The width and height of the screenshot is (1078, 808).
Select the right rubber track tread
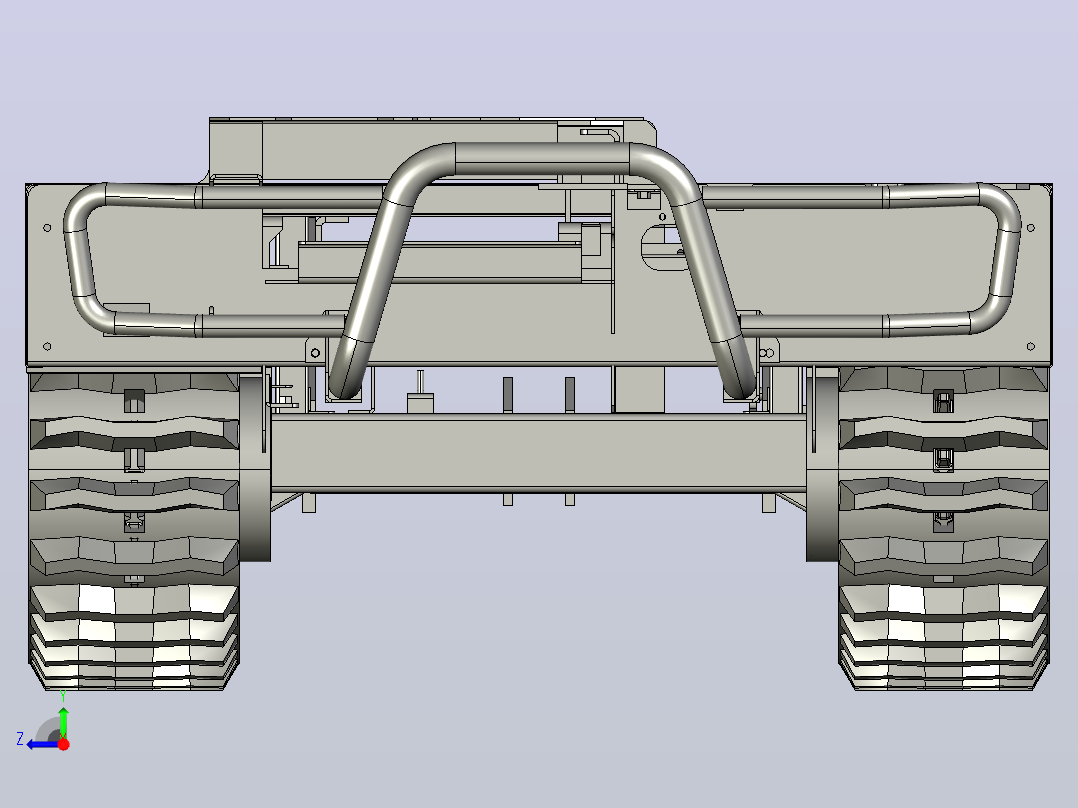coord(943,528)
